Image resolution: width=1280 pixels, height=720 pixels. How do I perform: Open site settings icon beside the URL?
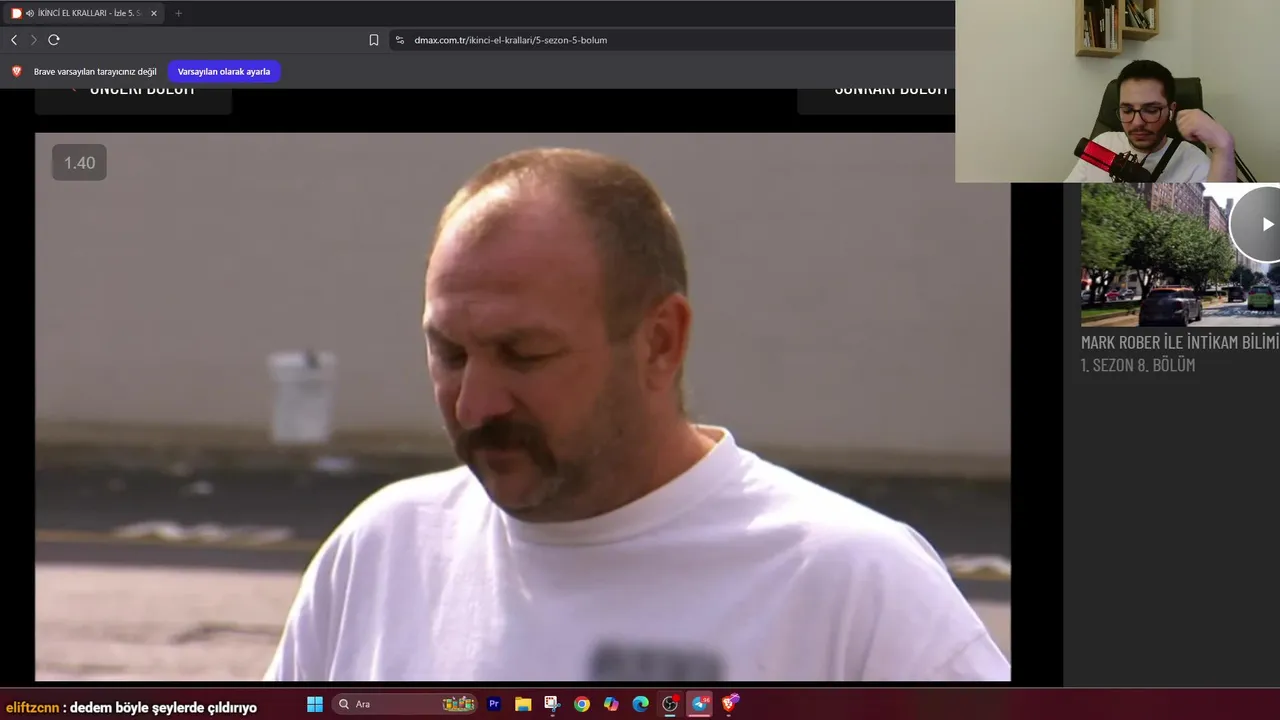[400, 40]
